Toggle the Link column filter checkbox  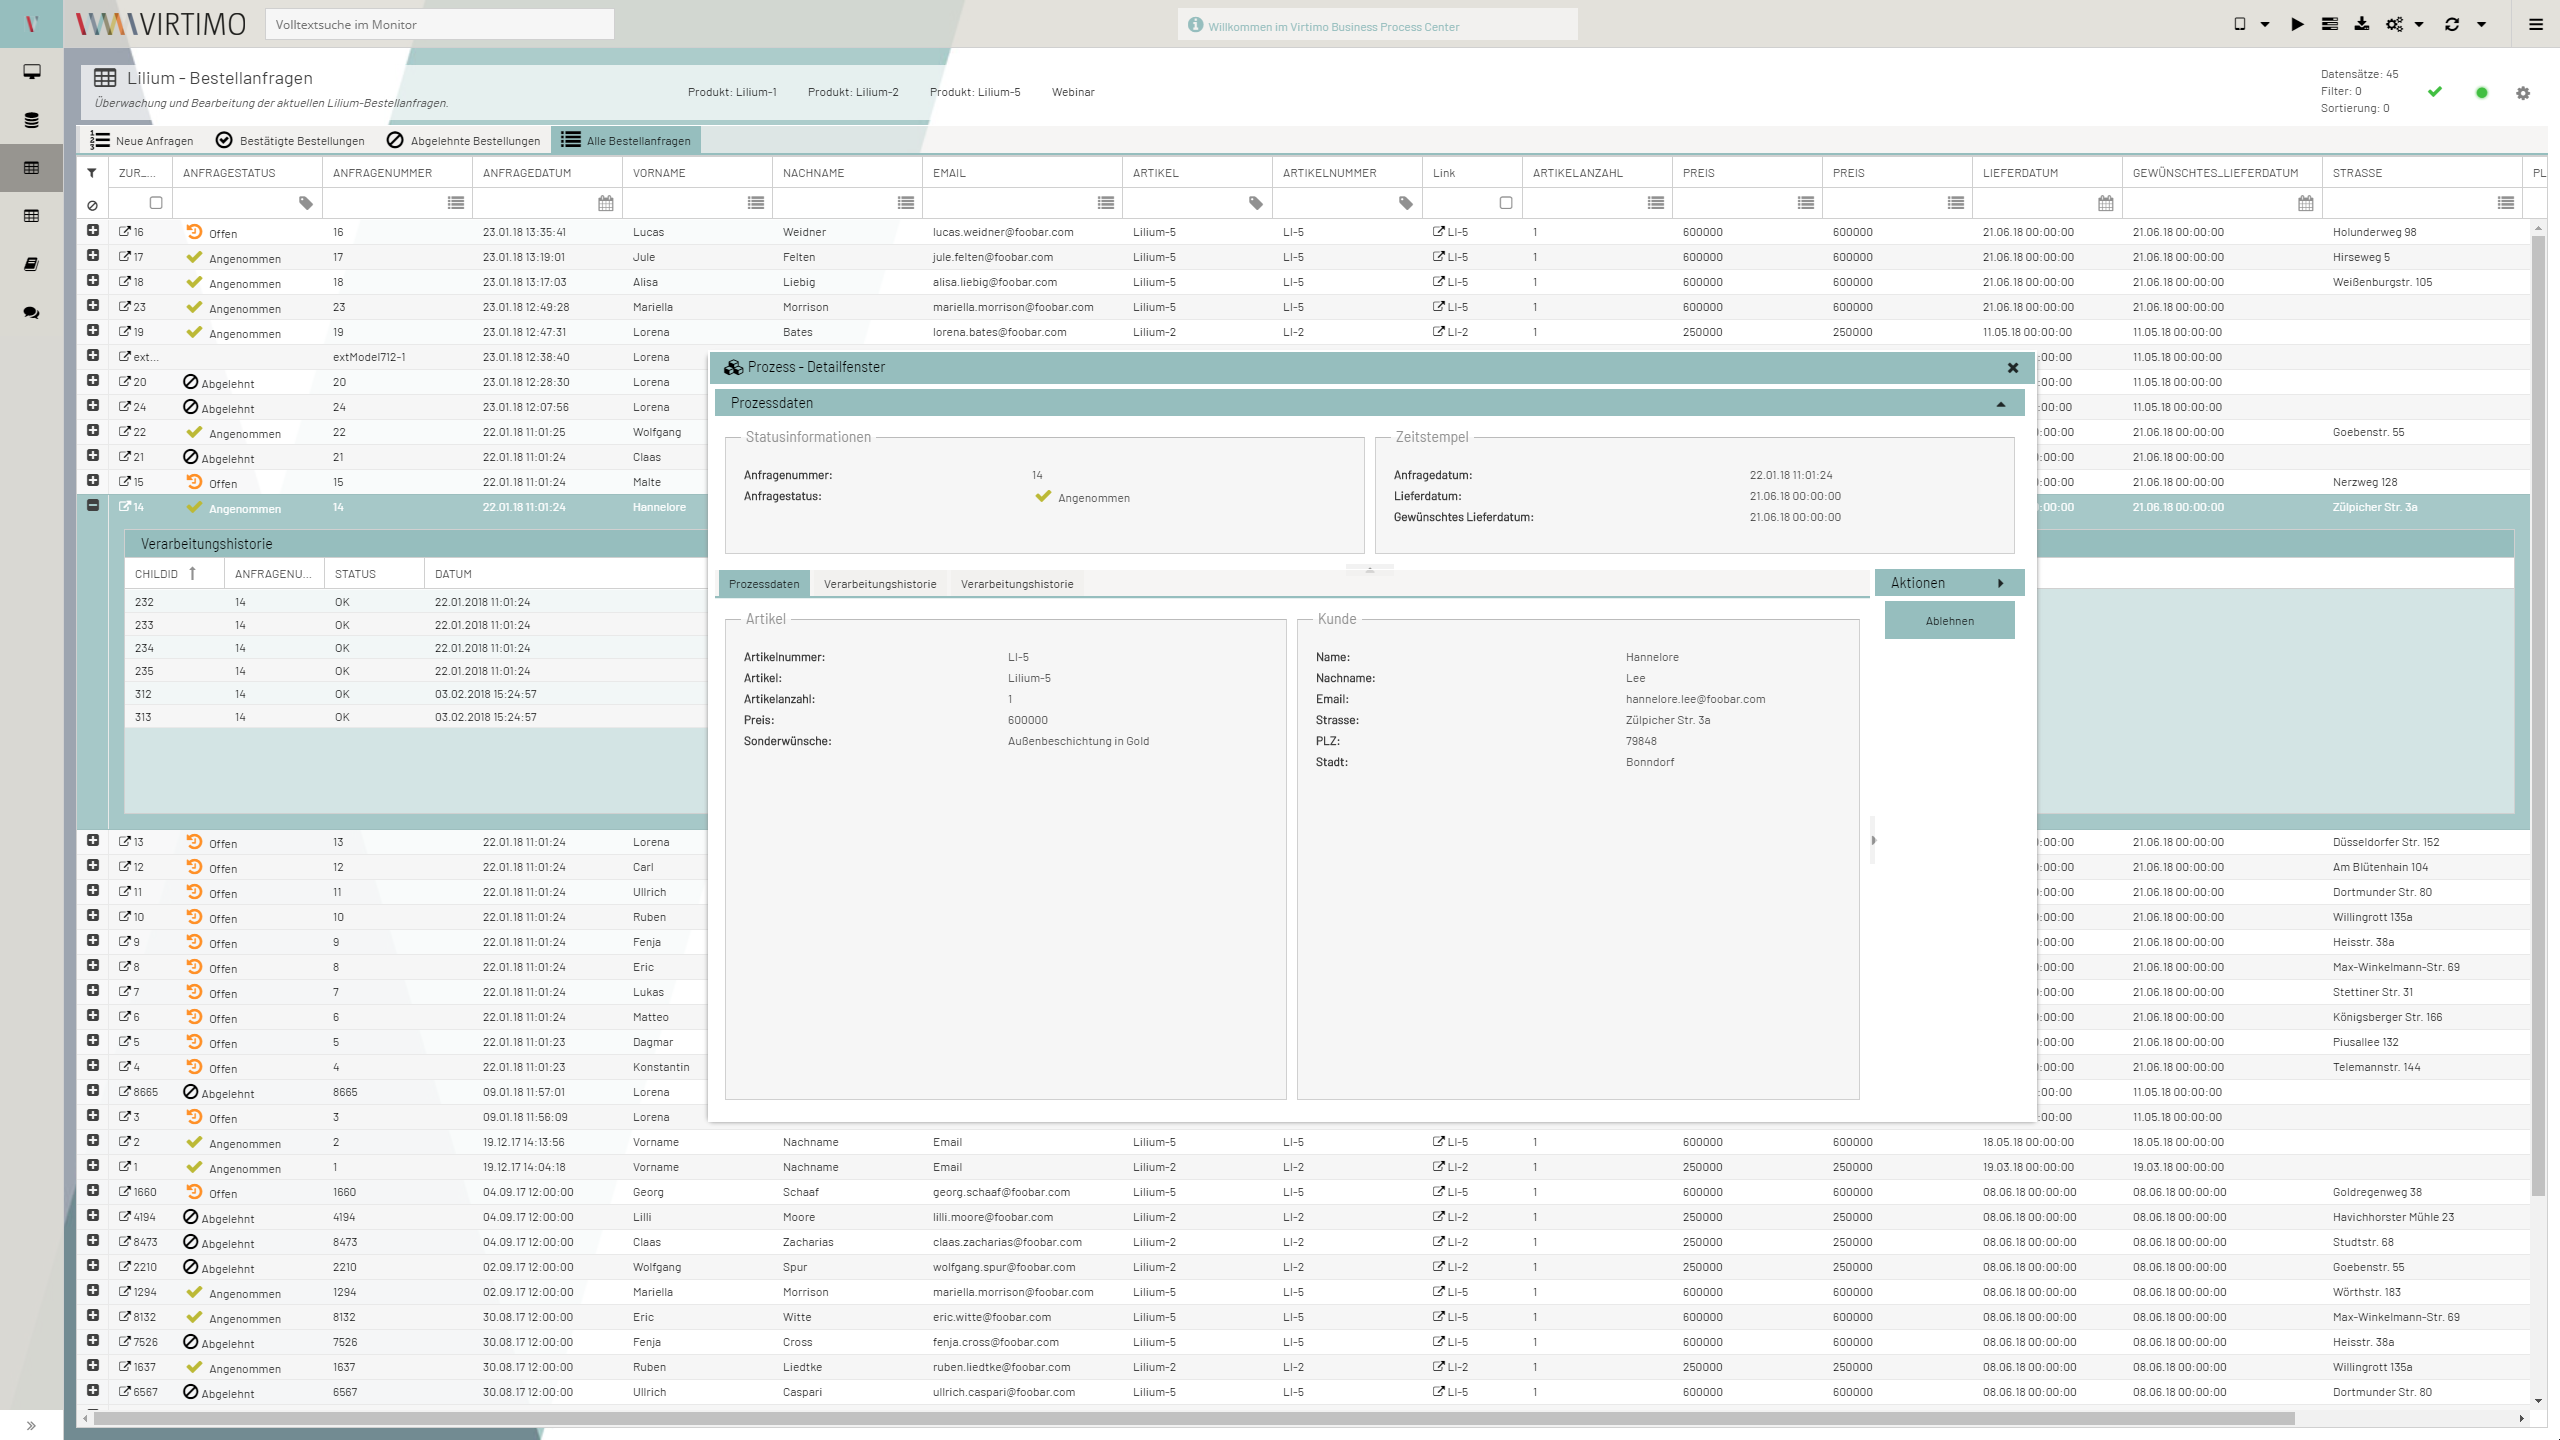click(1506, 203)
